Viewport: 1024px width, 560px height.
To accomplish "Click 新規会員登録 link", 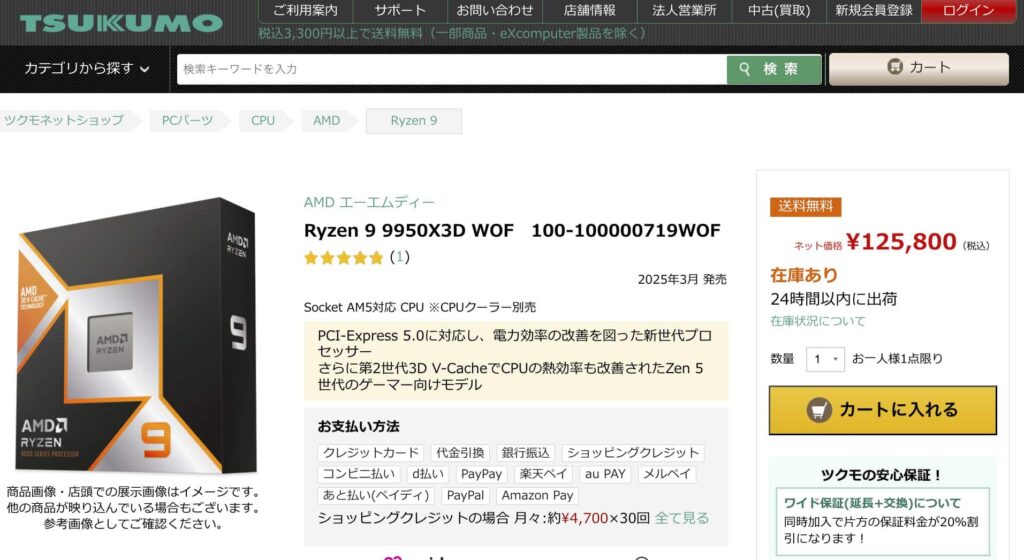I will click(x=873, y=11).
